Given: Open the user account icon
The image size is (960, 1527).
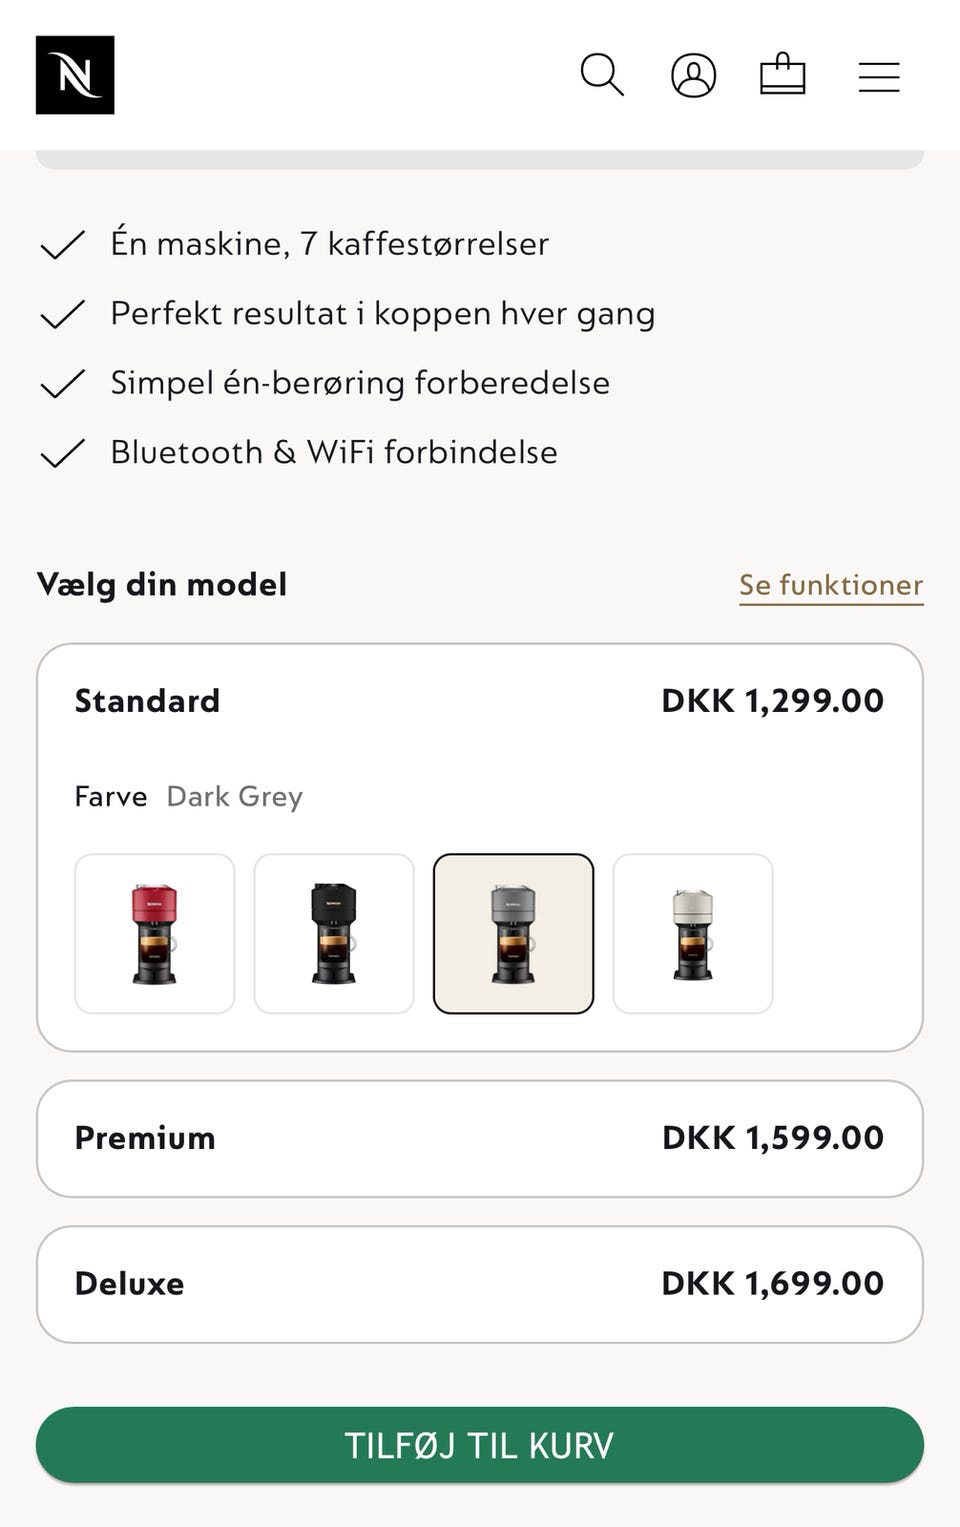Looking at the screenshot, I should click(693, 75).
